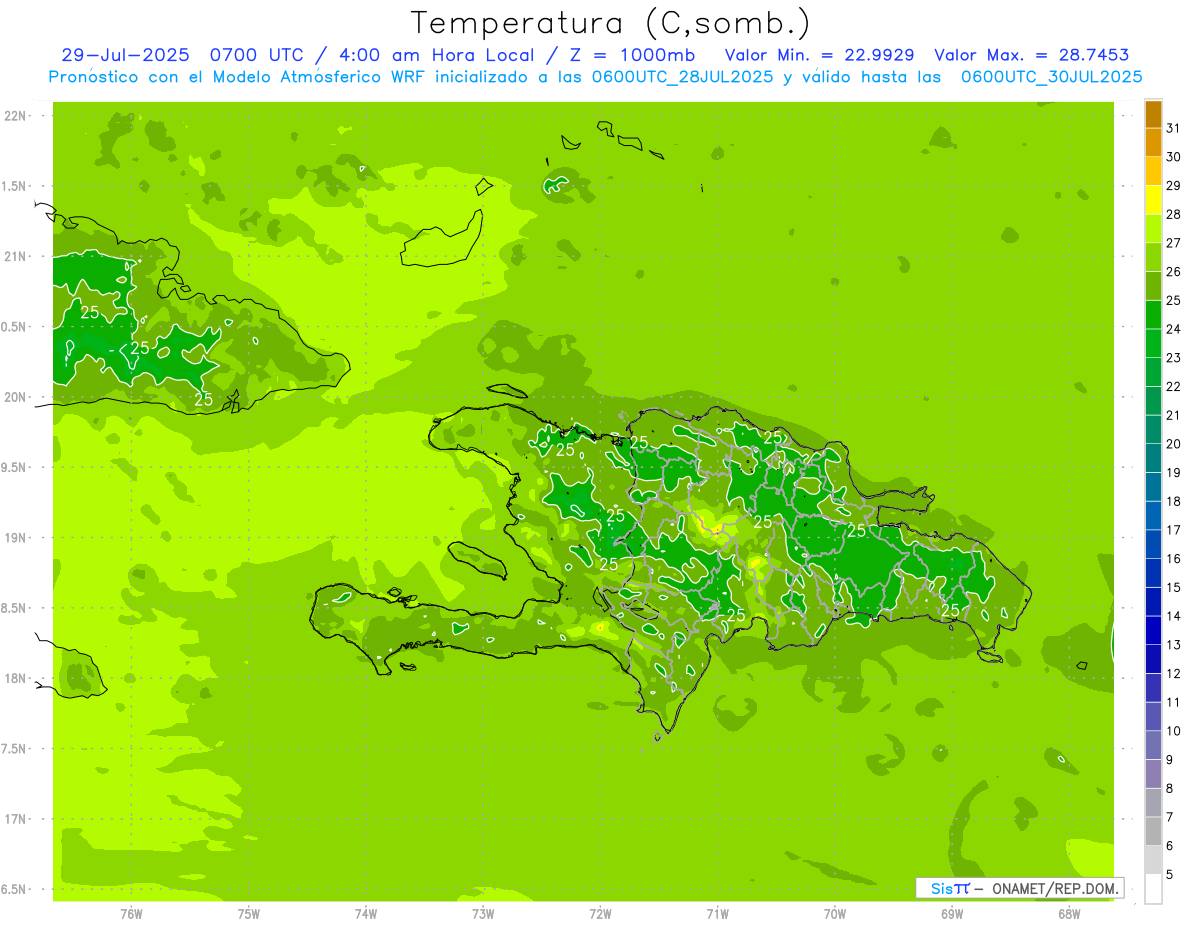This screenshot has height=927, width=1200.
Task: Click the "20N" latitude axis label
Action: point(15,397)
